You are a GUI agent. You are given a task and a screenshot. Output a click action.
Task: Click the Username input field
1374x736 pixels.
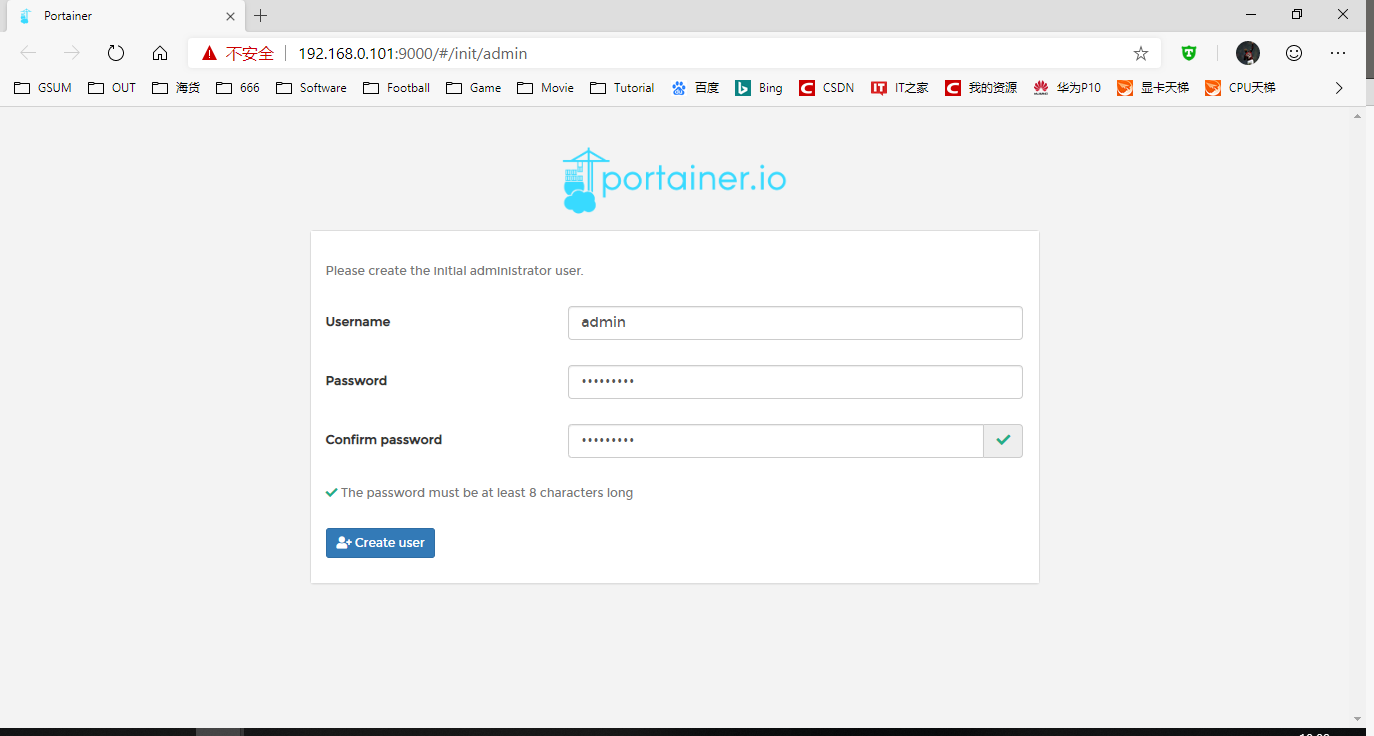tap(794, 322)
